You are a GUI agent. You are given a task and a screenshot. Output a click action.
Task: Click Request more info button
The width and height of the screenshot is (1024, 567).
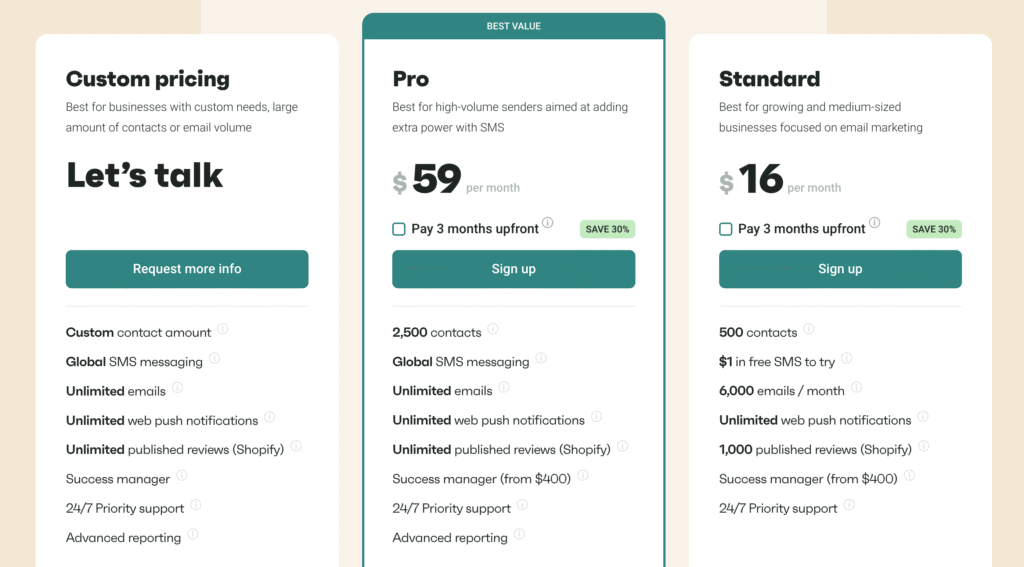(187, 269)
